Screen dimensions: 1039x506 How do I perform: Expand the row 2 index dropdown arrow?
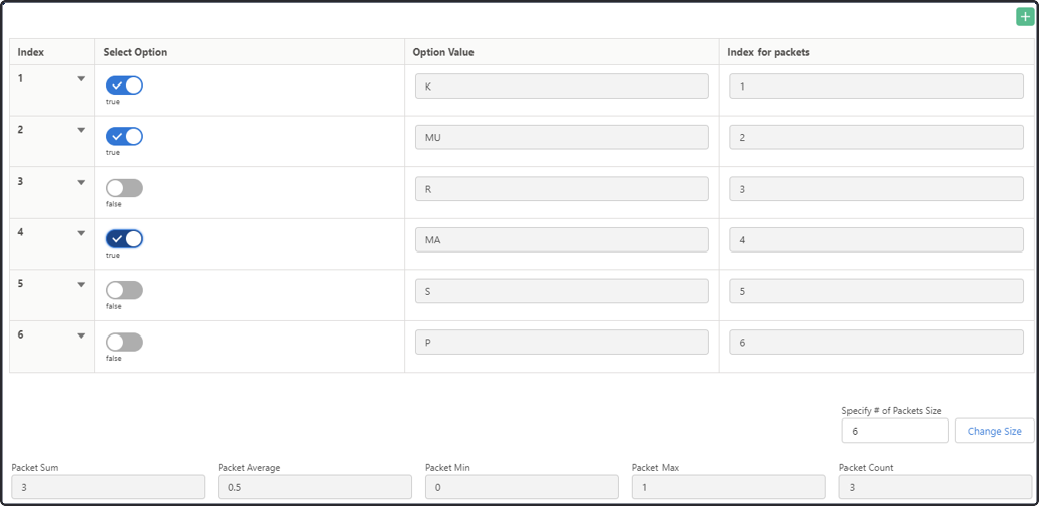(x=82, y=130)
